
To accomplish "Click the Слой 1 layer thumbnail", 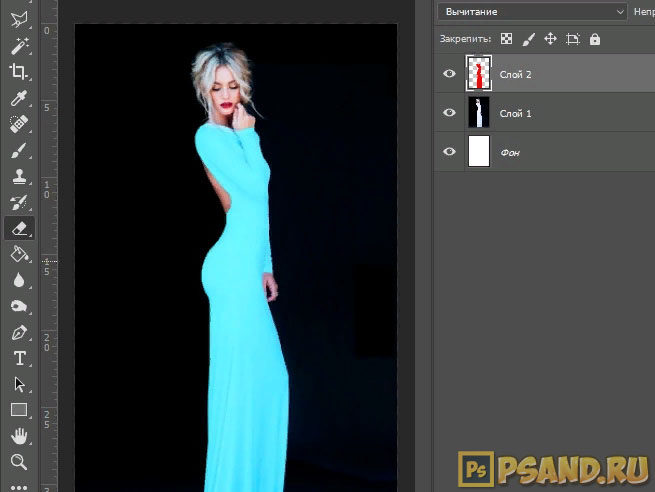I will tap(479, 112).
